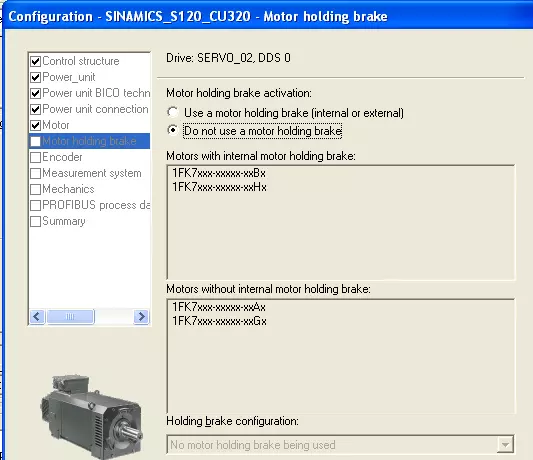Click the horizontal scrollbar thumb in step list
This screenshot has width=533, height=460.
(70, 317)
